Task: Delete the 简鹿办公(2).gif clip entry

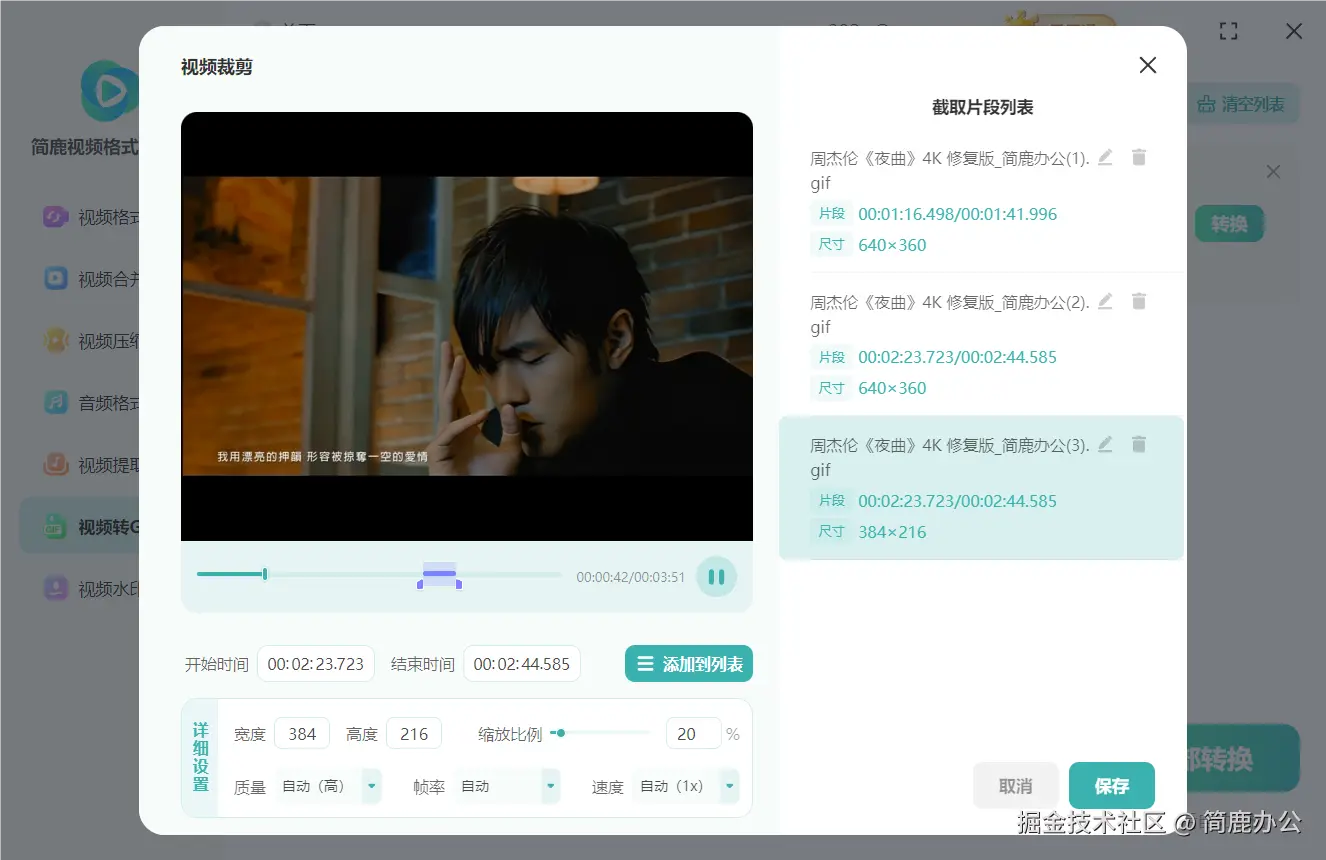Action: pyautogui.click(x=1138, y=300)
